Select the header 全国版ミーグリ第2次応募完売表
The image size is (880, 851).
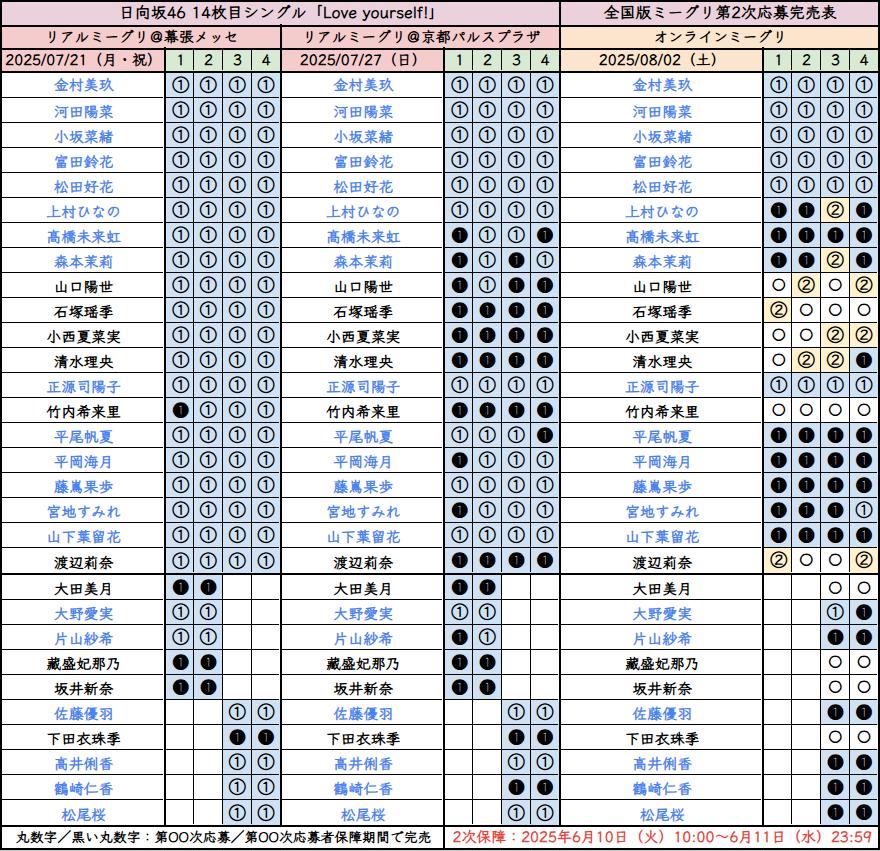(720, 13)
